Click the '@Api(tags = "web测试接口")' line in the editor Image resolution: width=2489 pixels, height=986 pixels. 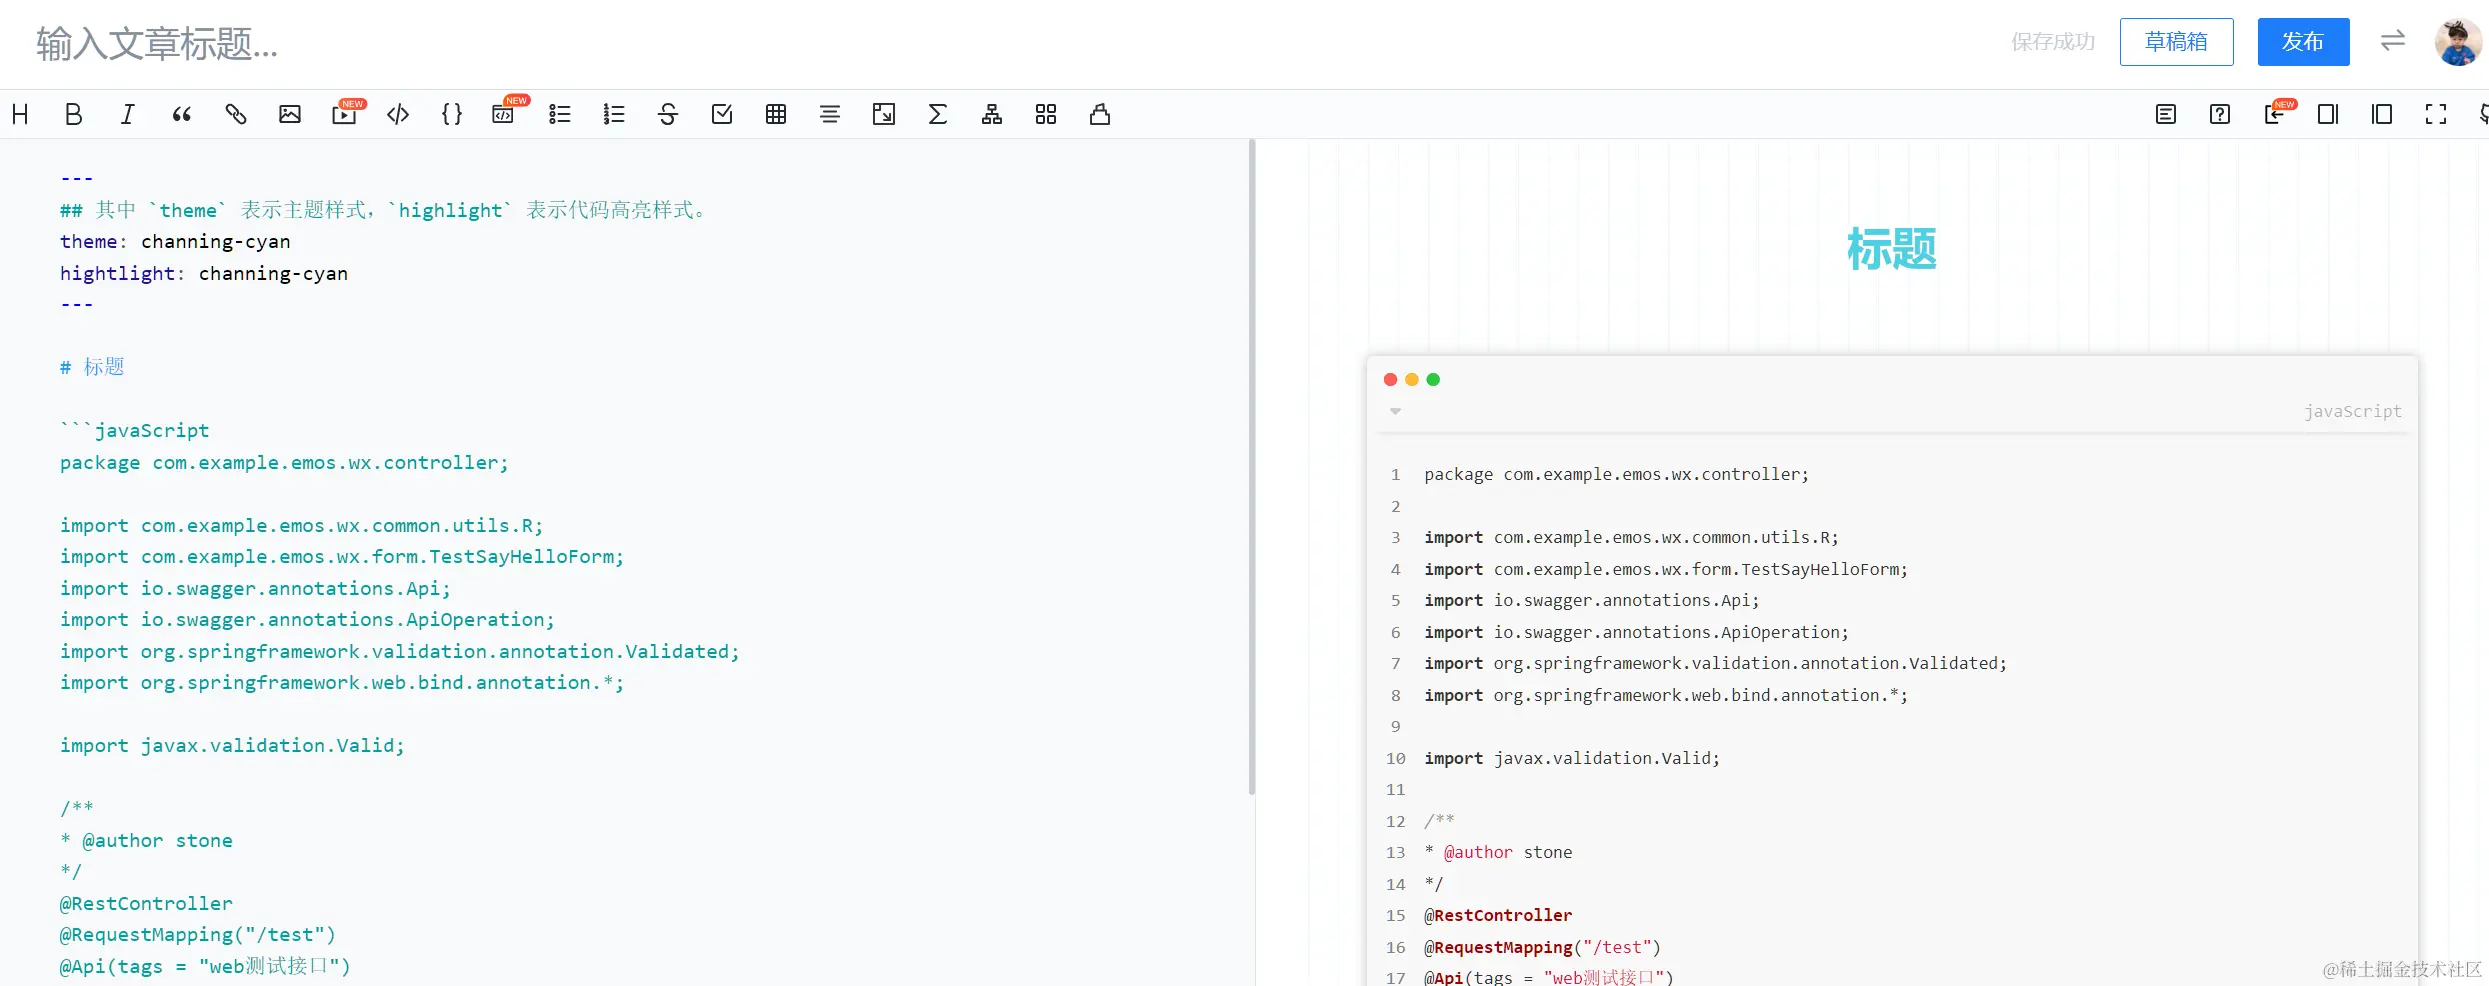(205, 966)
